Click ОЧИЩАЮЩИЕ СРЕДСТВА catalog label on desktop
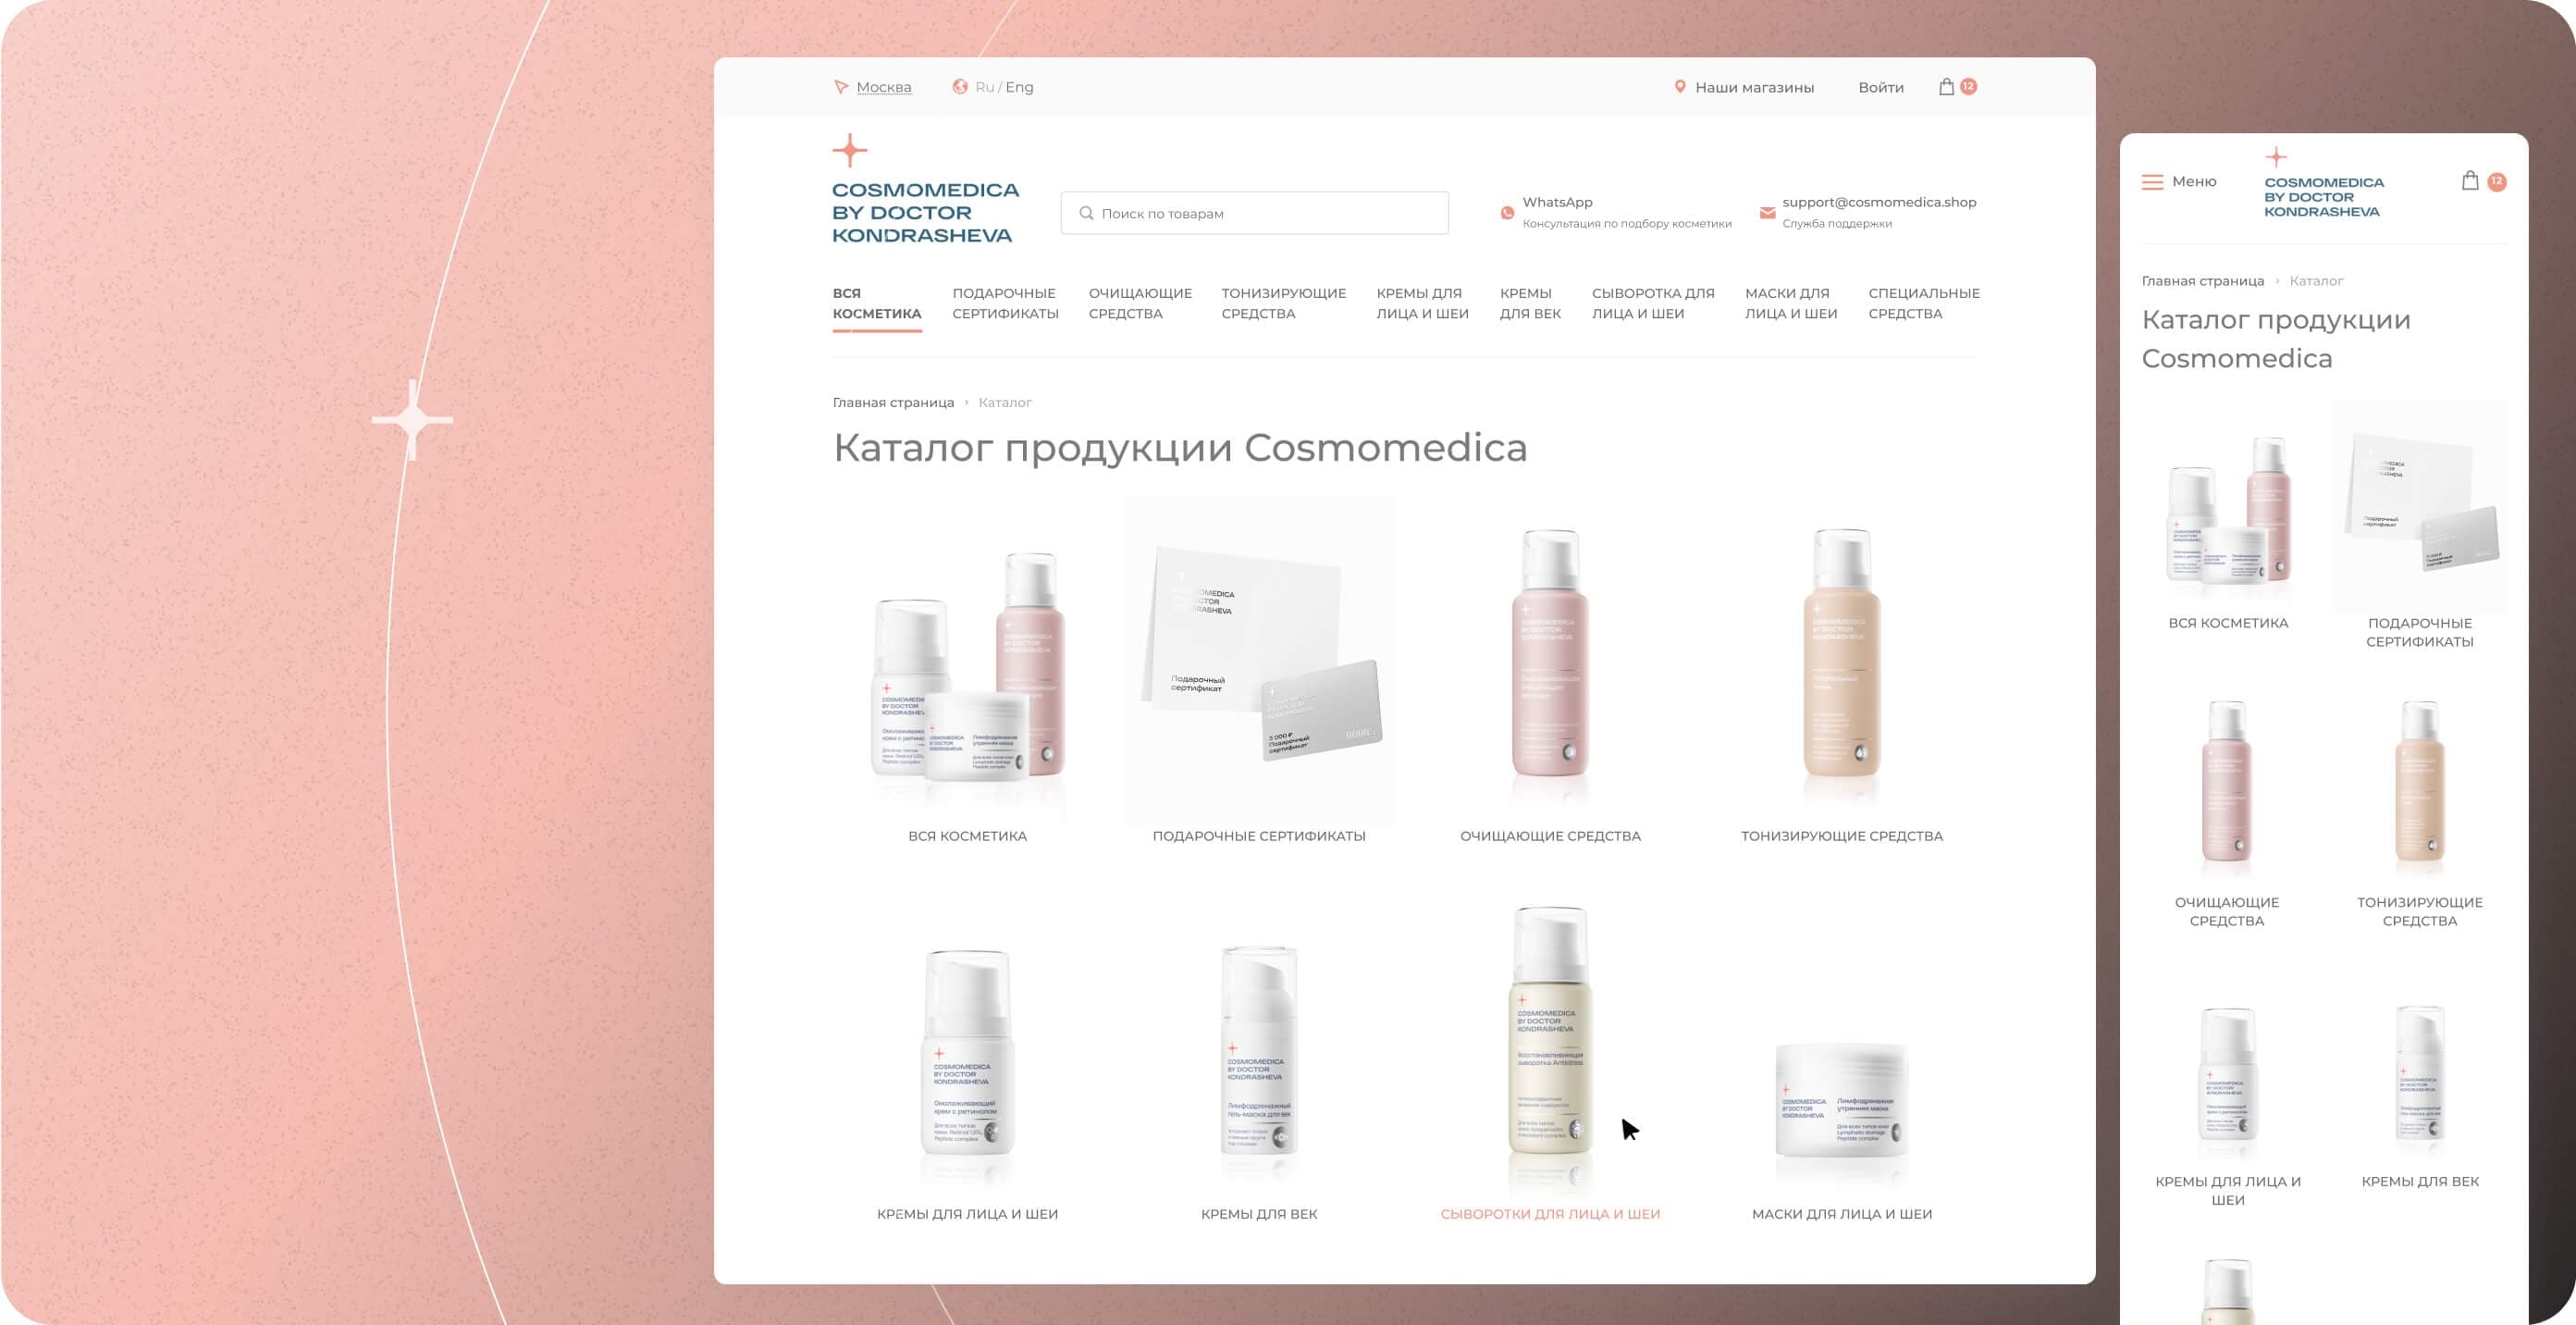 [x=1550, y=836]
